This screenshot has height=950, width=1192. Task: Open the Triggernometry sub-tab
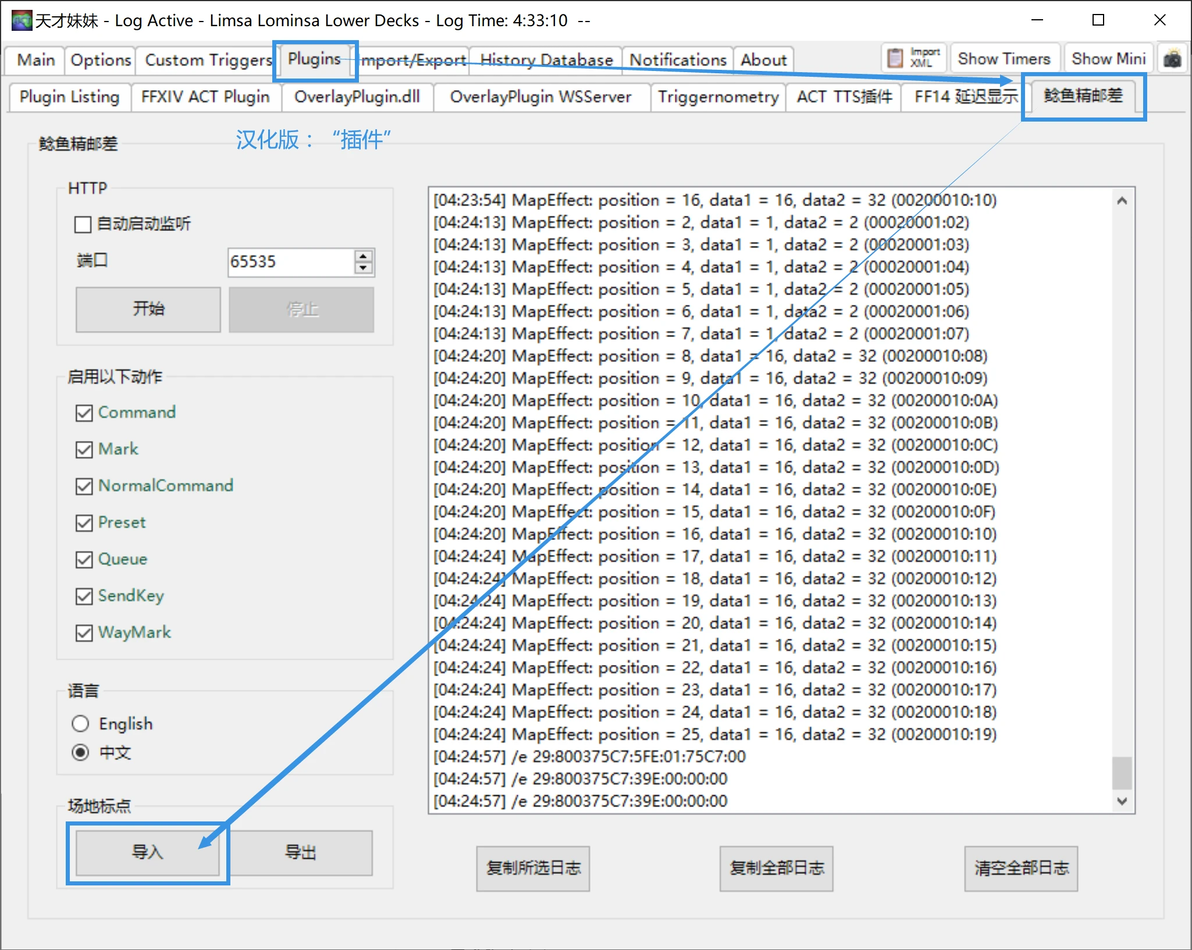(x=718, y=97)
